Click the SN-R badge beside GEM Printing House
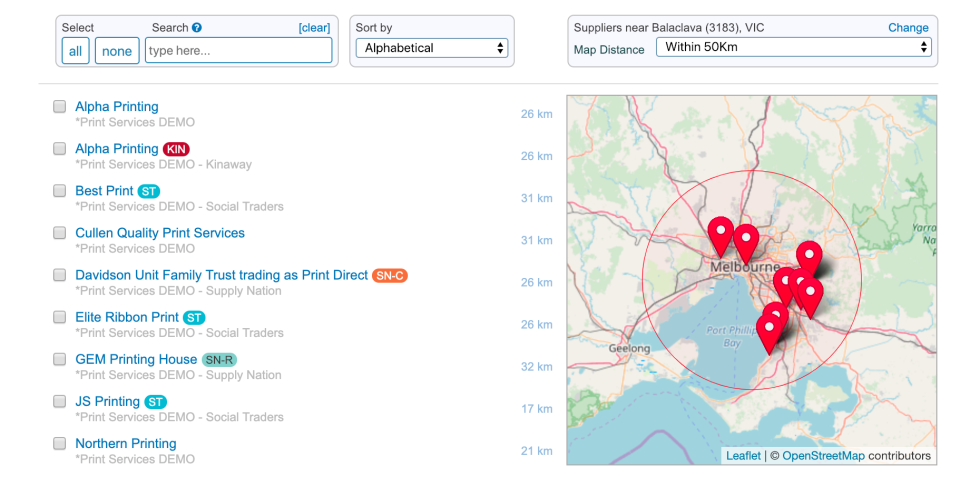Viewport: 960px width, 477px height. point(219,359)
